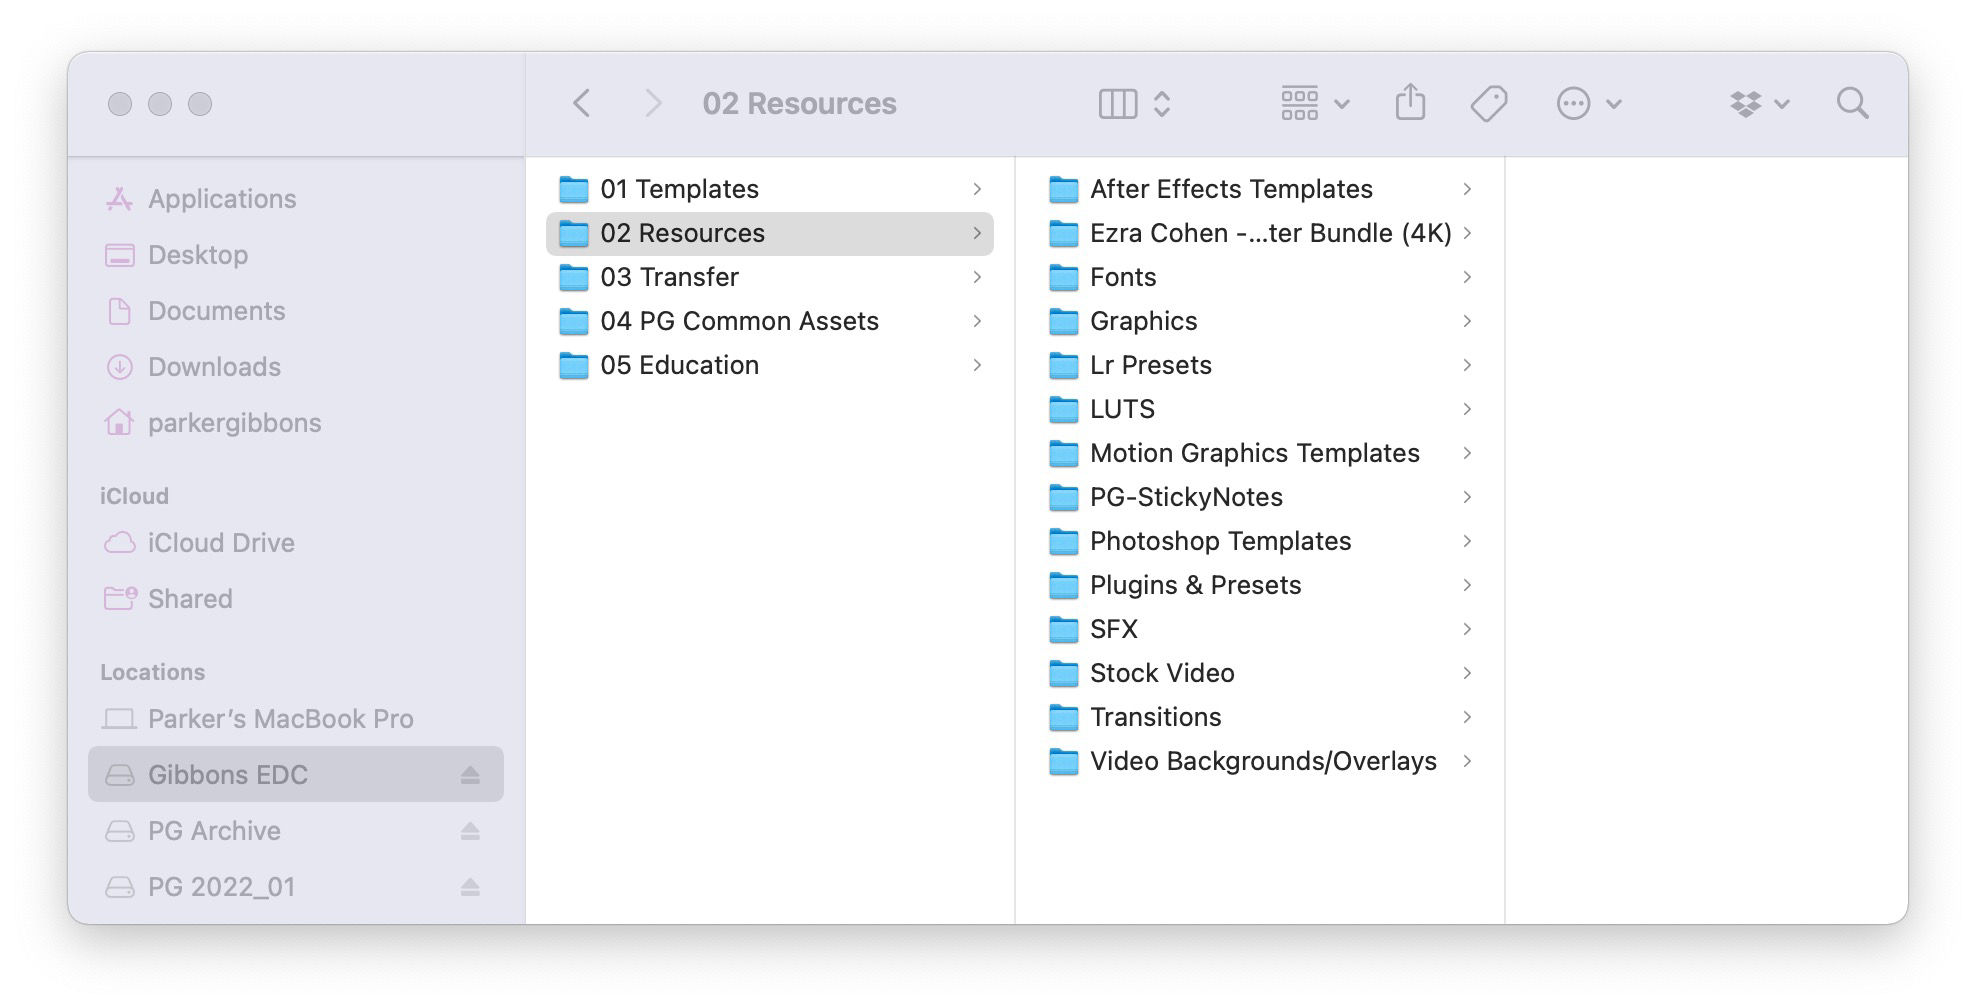This screenshot has height=1008, width=1976.
Task: Open the view switcher up-down arrows
Action: (1162, 103)
